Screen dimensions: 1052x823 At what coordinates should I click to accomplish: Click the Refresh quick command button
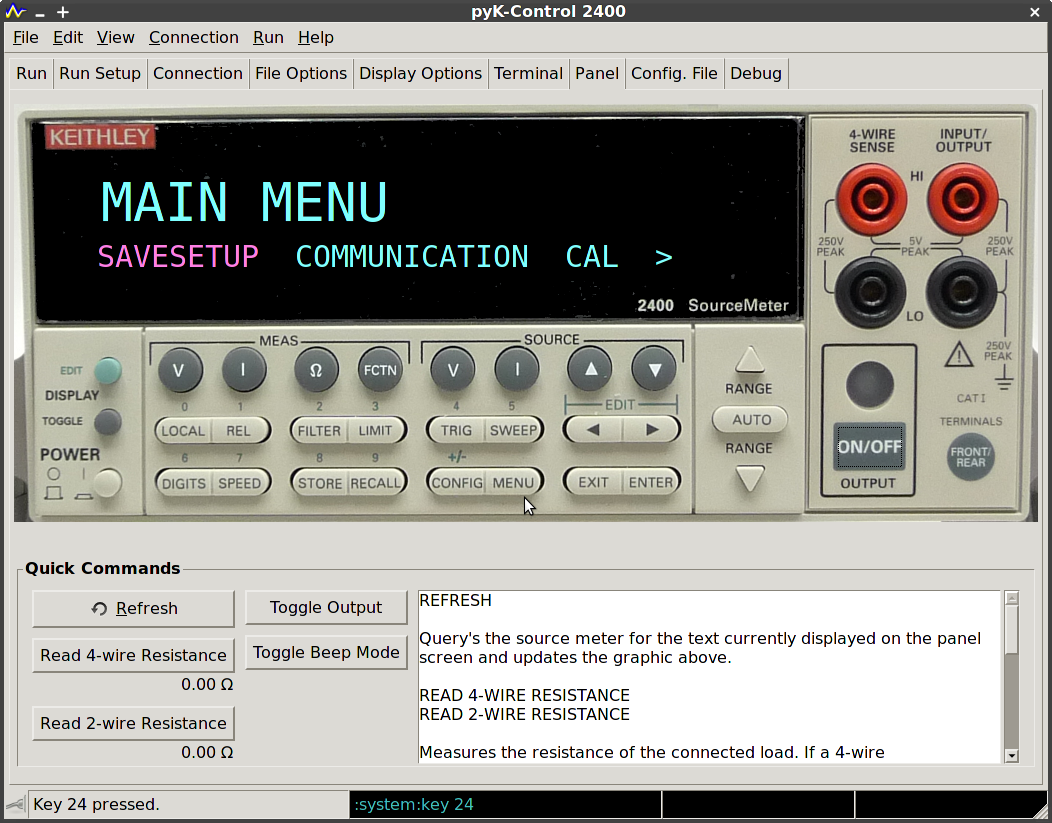tap(134, 608)
